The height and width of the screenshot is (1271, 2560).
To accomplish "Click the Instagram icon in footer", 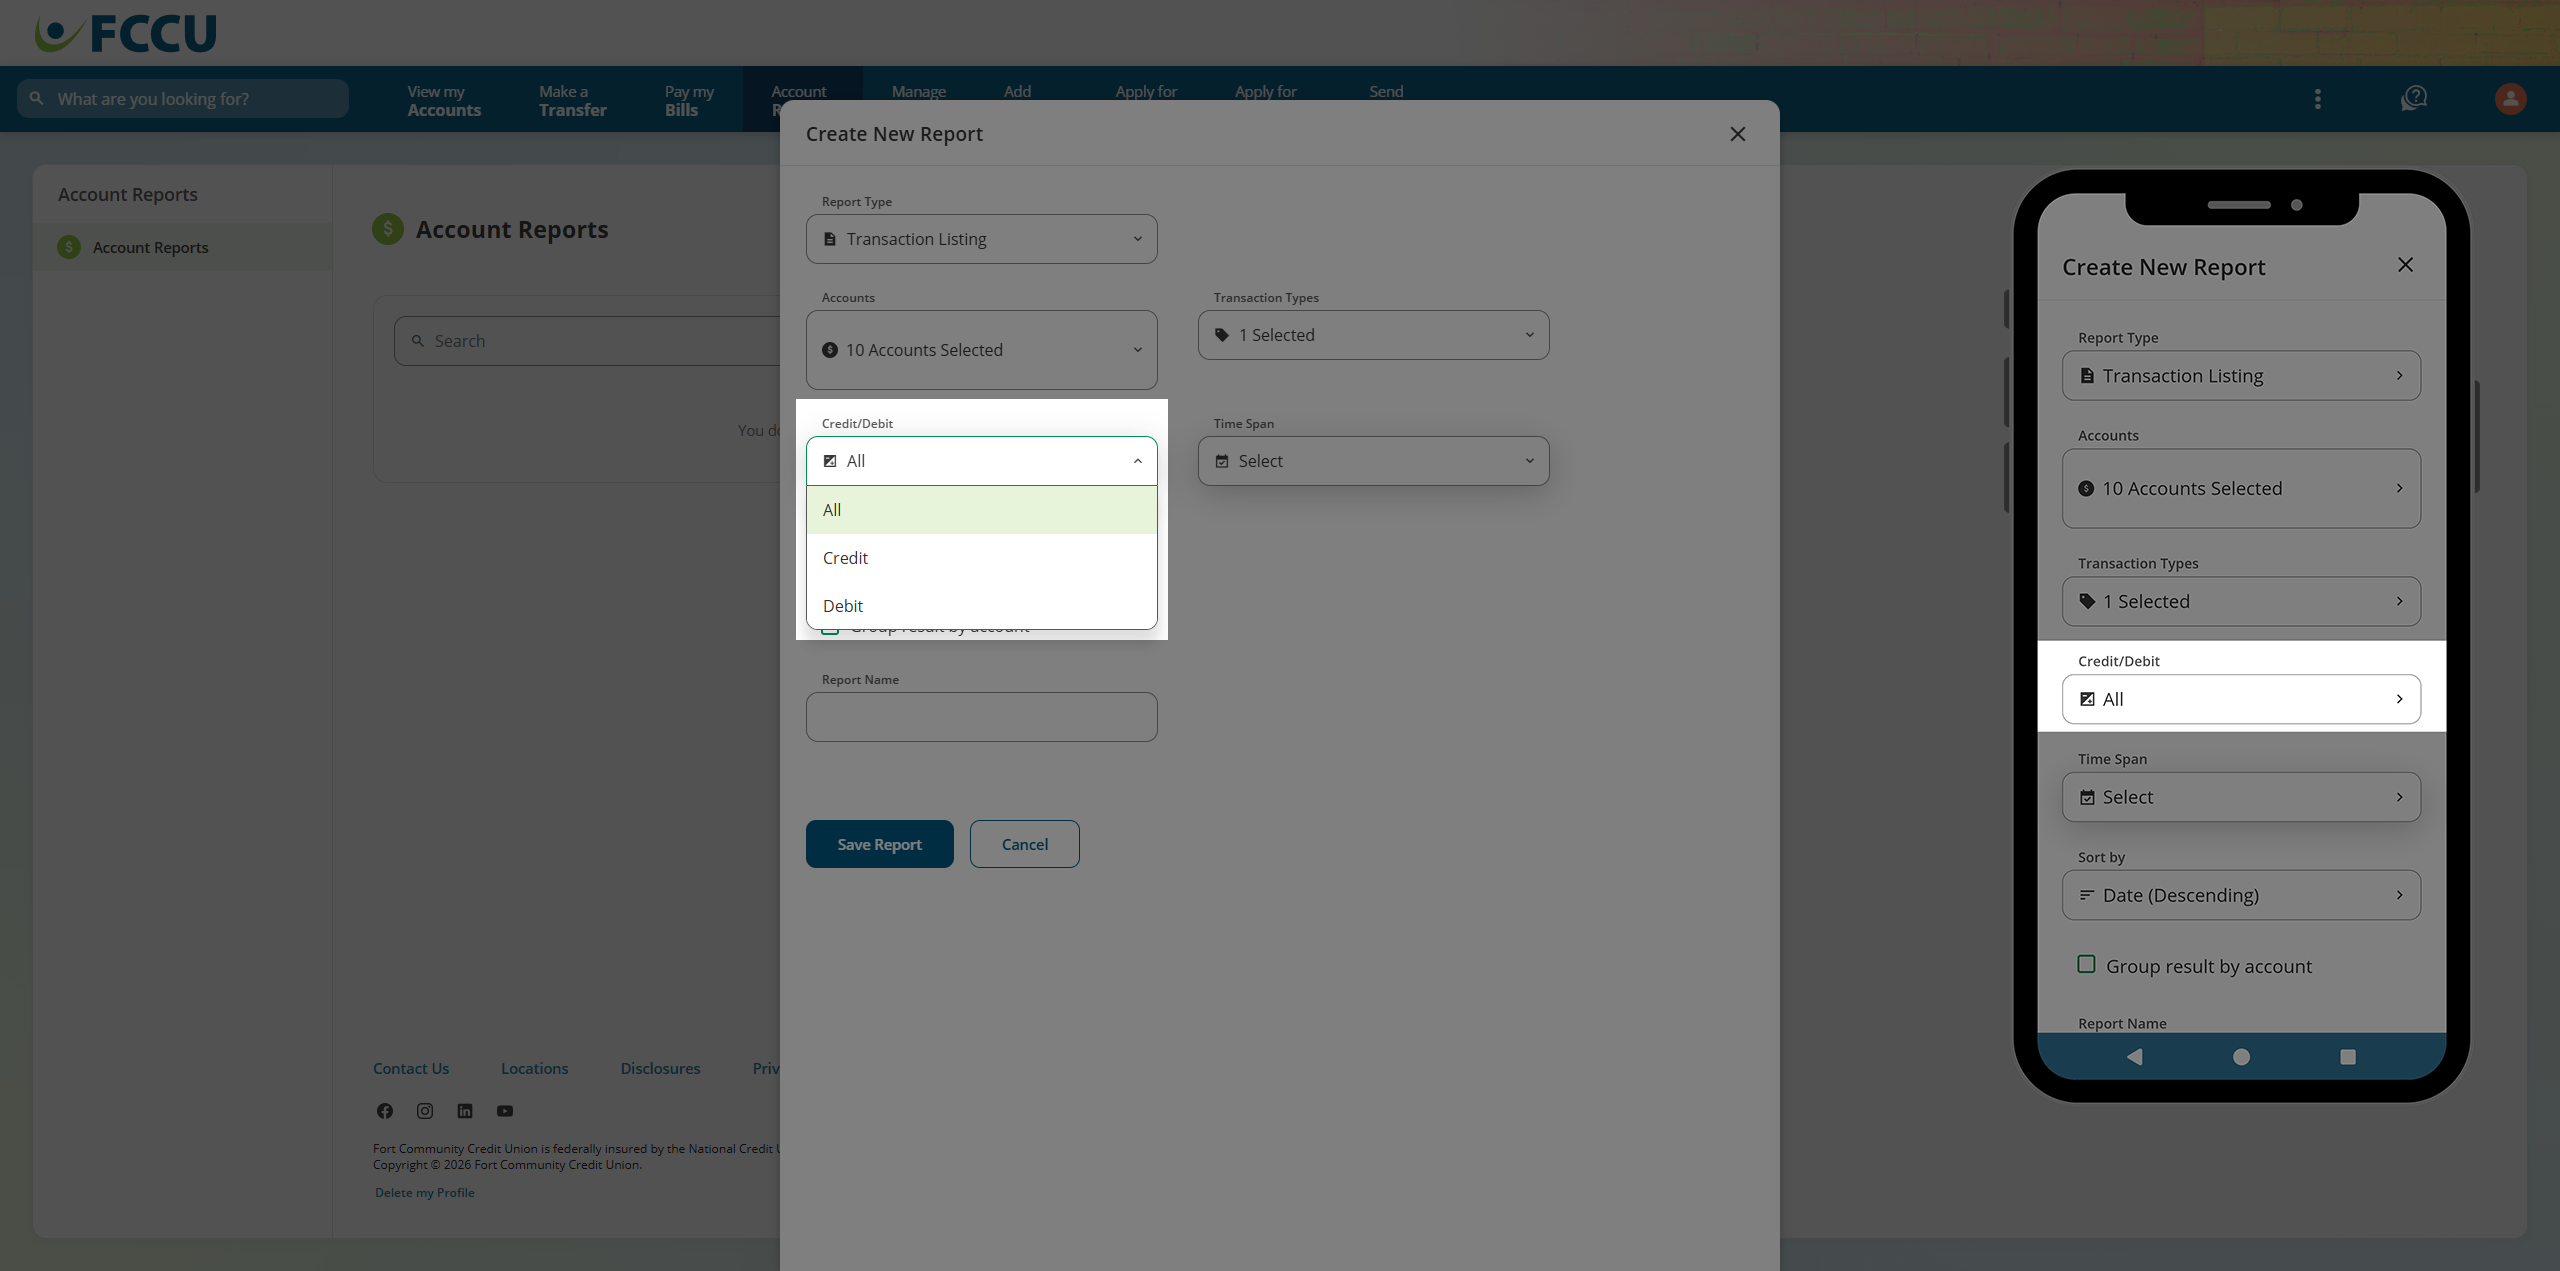I will 425,1111.
